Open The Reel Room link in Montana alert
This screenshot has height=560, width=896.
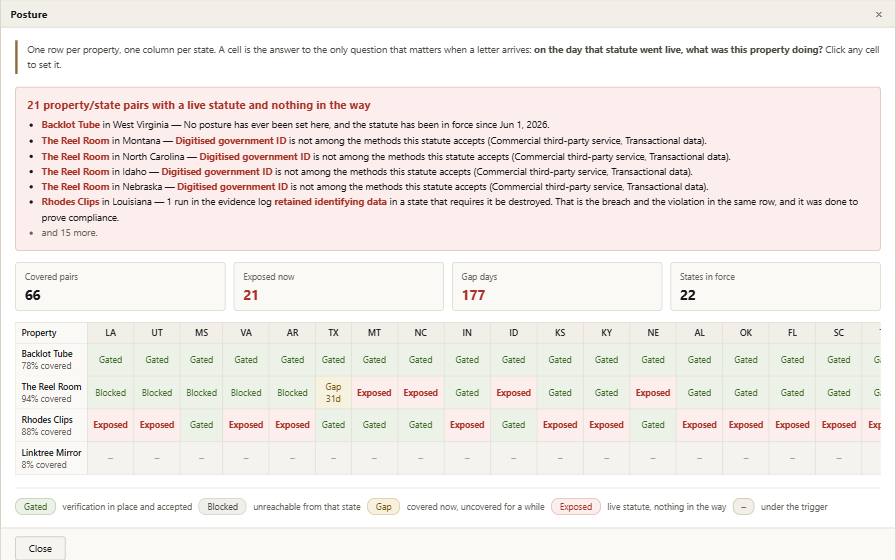click(x=75, y=141)
